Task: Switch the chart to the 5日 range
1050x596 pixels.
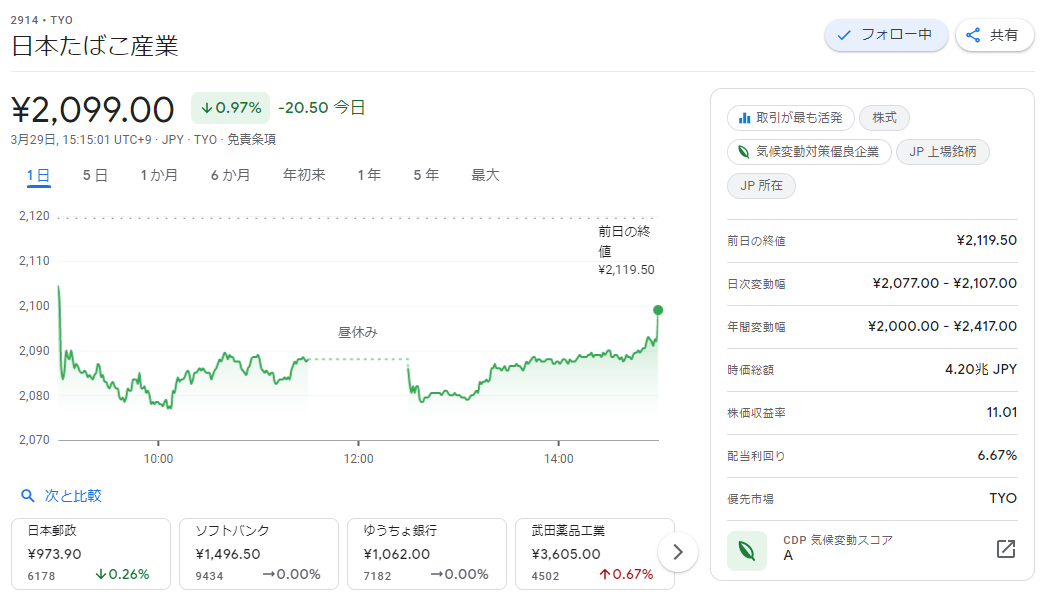Action: [x=95, y=175]
